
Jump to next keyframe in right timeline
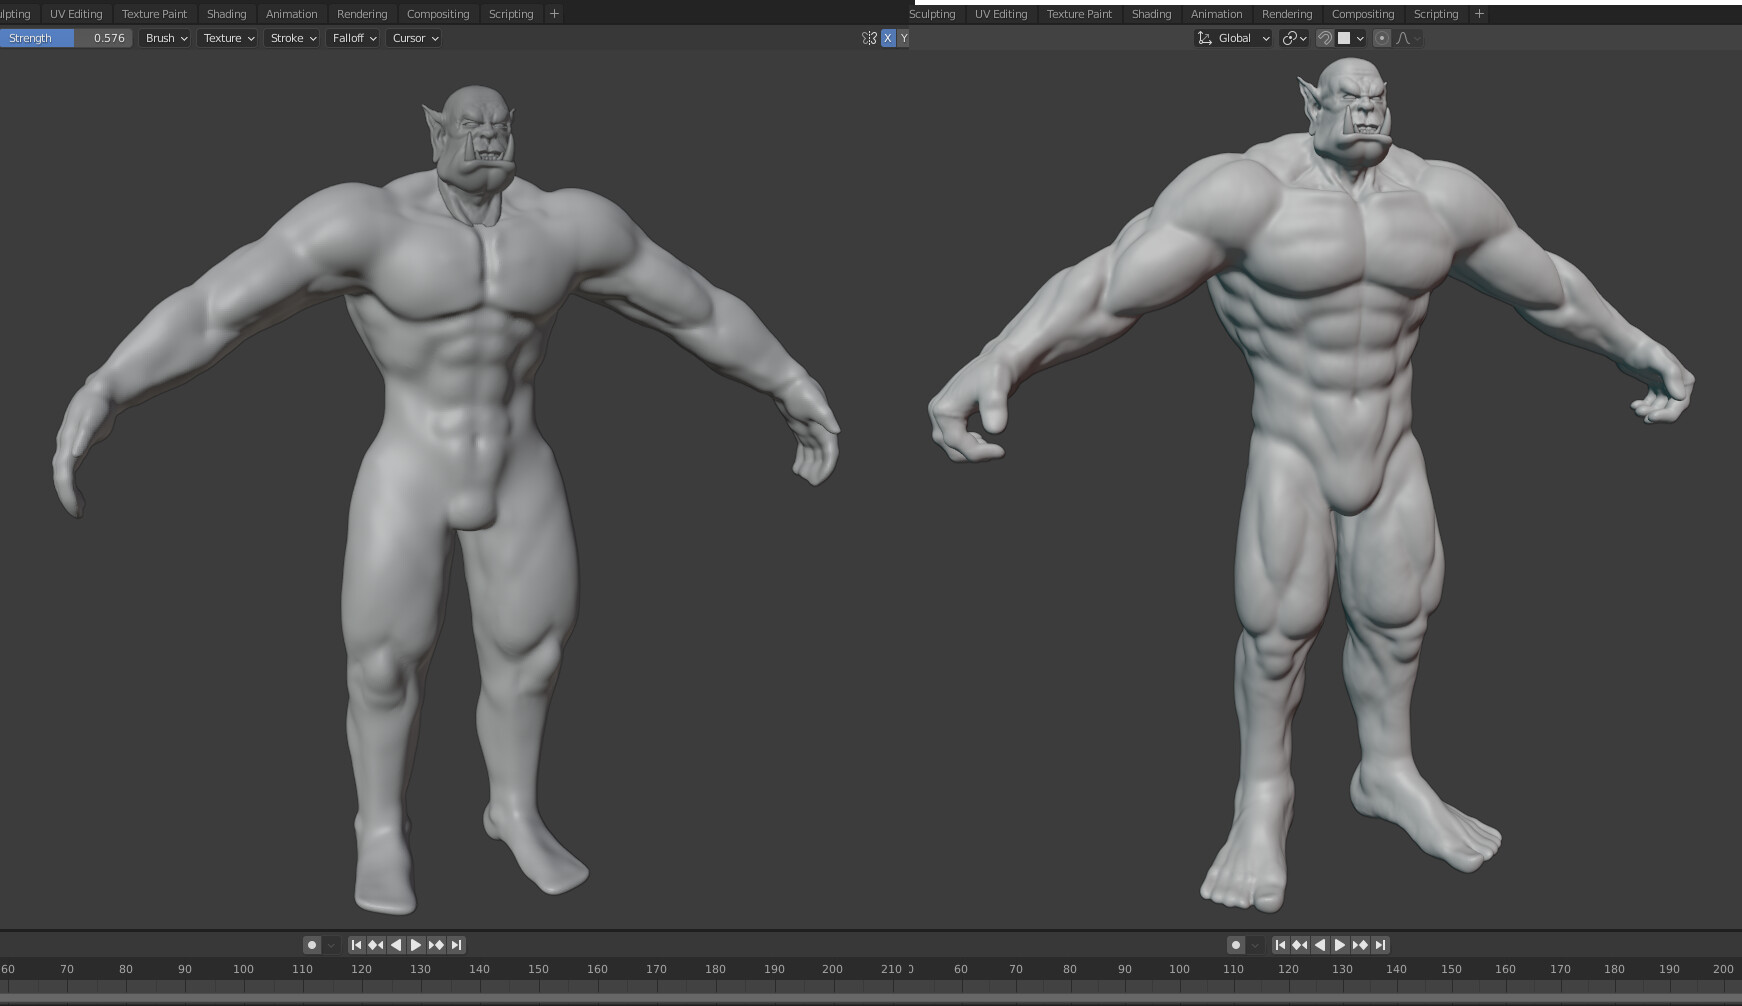click(1360, 945)
